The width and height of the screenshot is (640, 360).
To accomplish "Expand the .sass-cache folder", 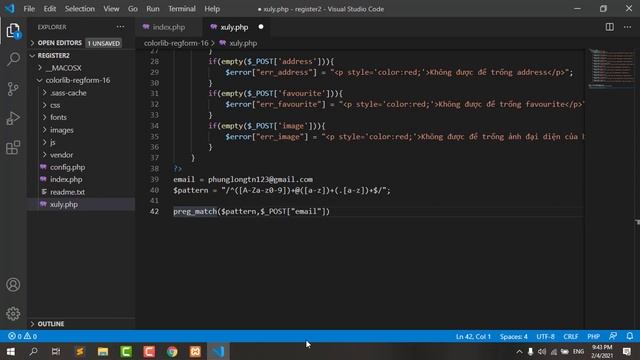I will (x=68, y=93).
